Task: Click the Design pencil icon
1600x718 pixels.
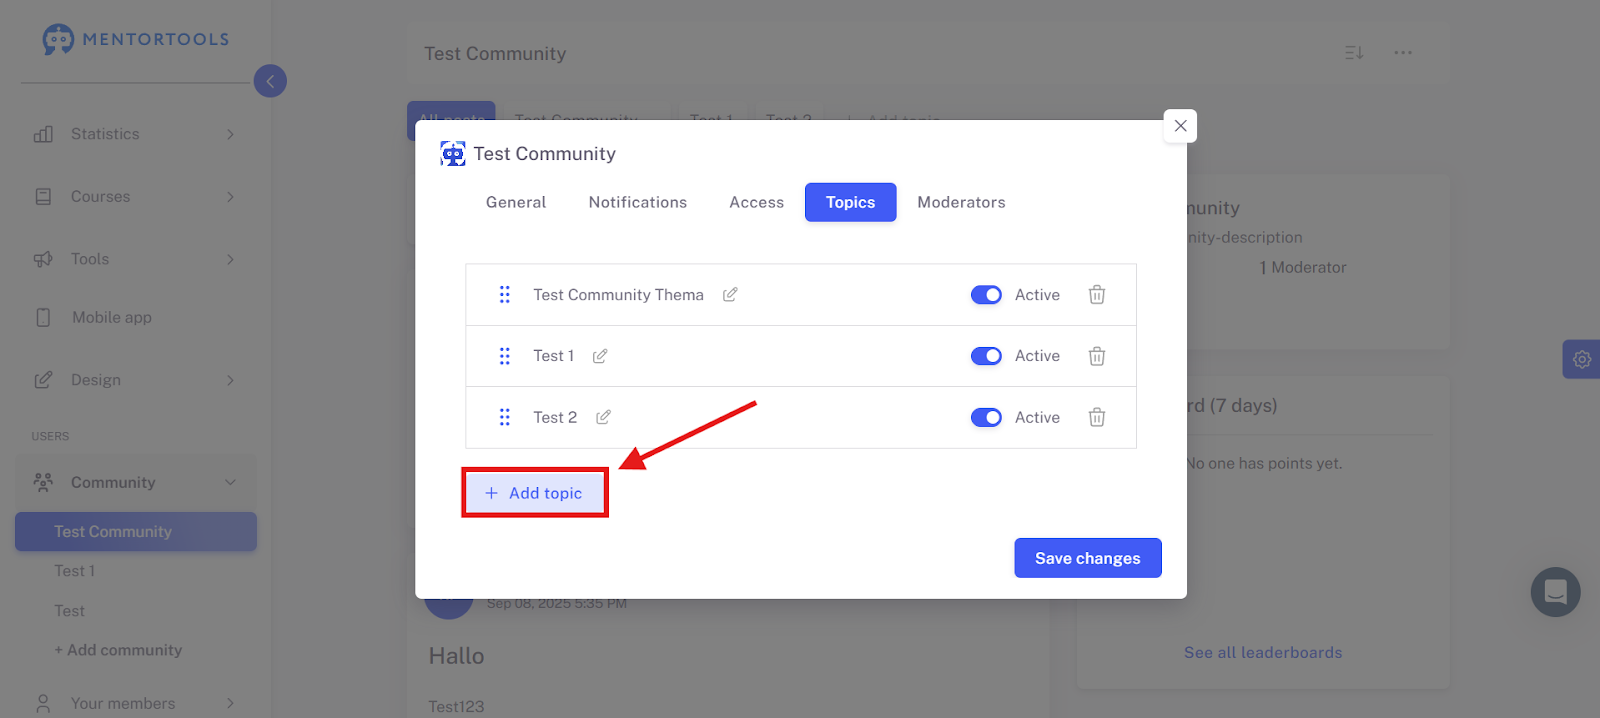Action: 43,380
